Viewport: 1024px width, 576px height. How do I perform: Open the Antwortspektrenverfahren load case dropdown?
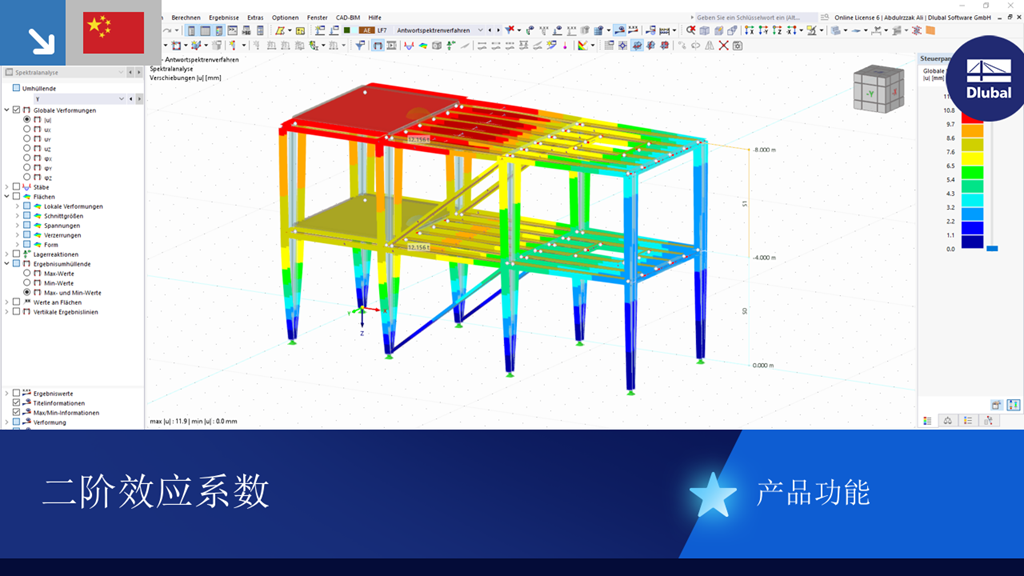(480, 30)
